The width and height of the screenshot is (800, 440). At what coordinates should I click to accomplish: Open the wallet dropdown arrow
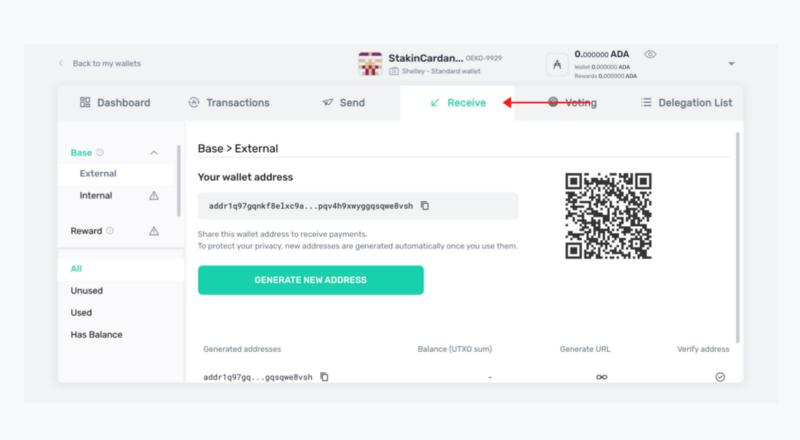coord(731,64)
